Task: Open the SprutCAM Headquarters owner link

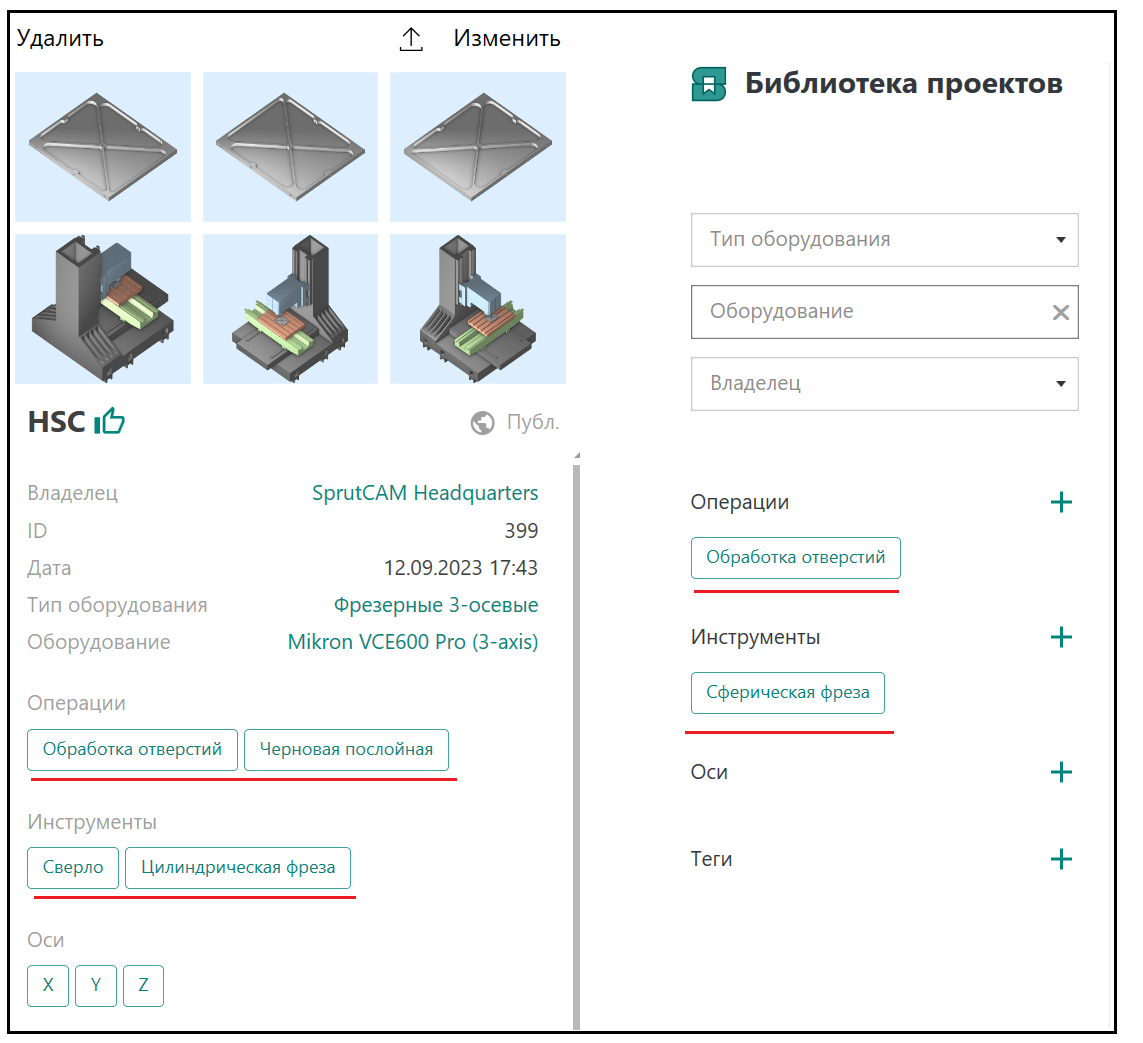Action: click(425, 493)
